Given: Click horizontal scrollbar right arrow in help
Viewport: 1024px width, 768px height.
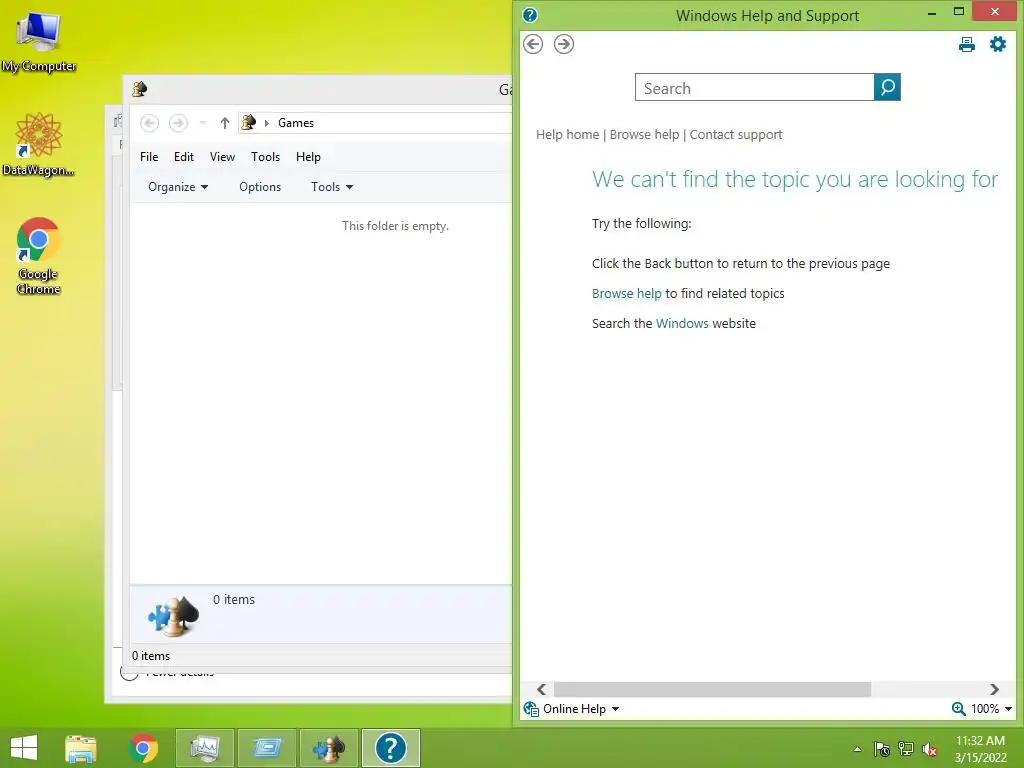Looking at the screenshot, I should 994,690.
